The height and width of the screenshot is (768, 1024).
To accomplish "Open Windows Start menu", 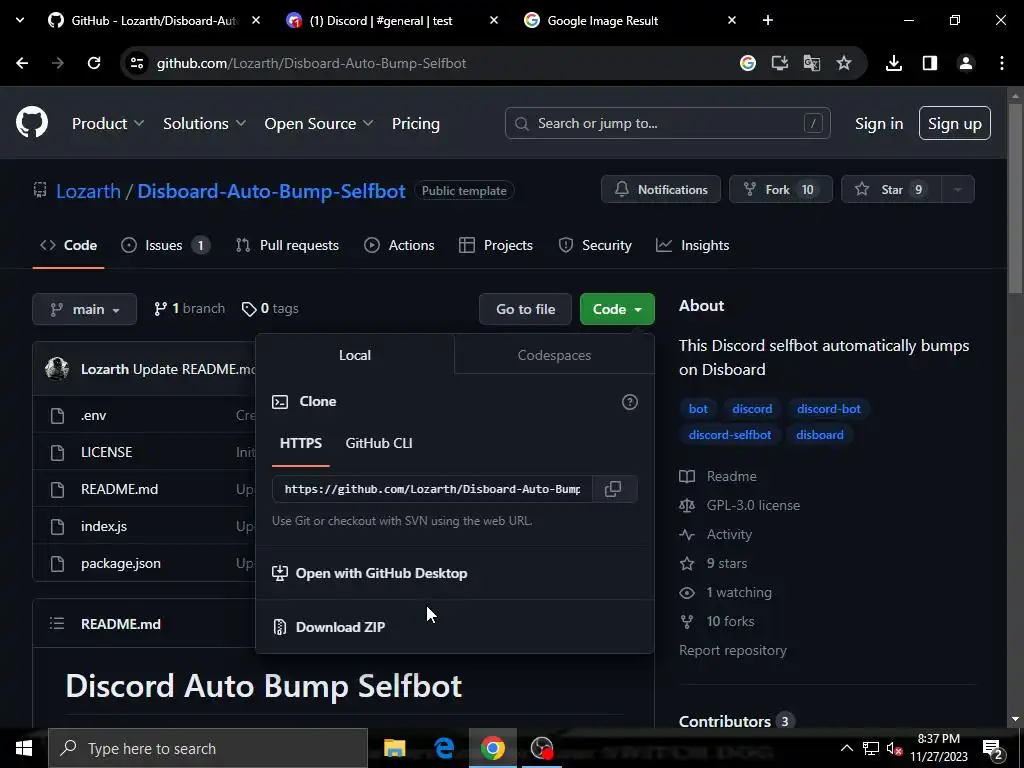I will (x=24, y=748).
